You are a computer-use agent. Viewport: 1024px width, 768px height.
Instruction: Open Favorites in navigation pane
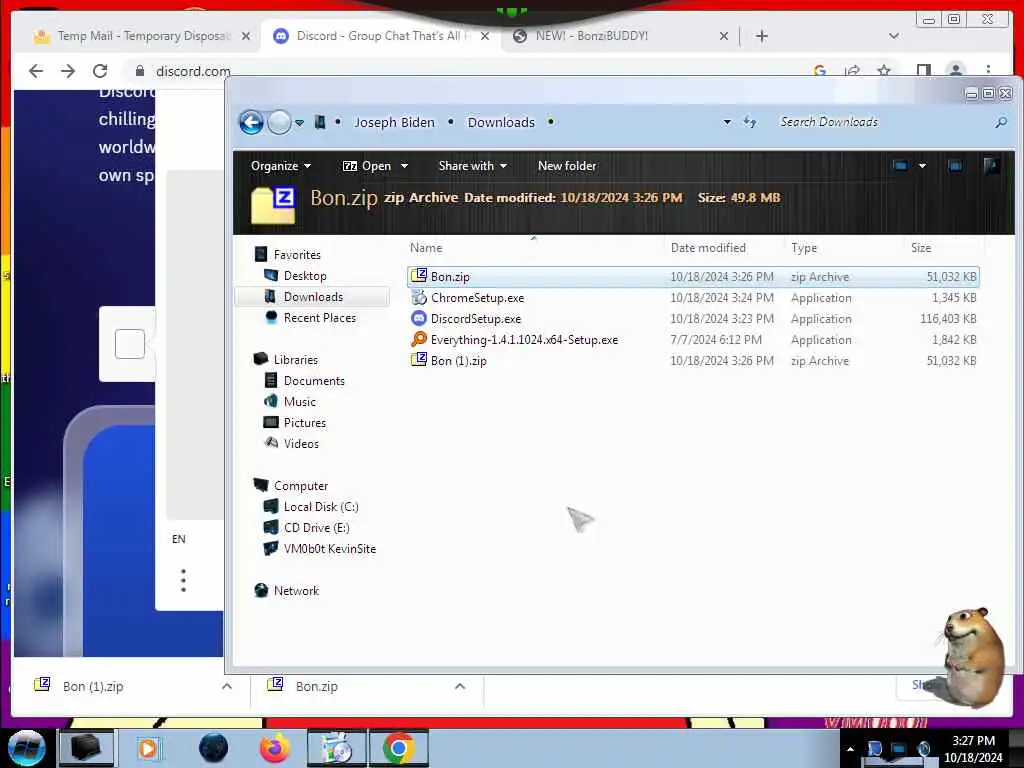point(296,255)
